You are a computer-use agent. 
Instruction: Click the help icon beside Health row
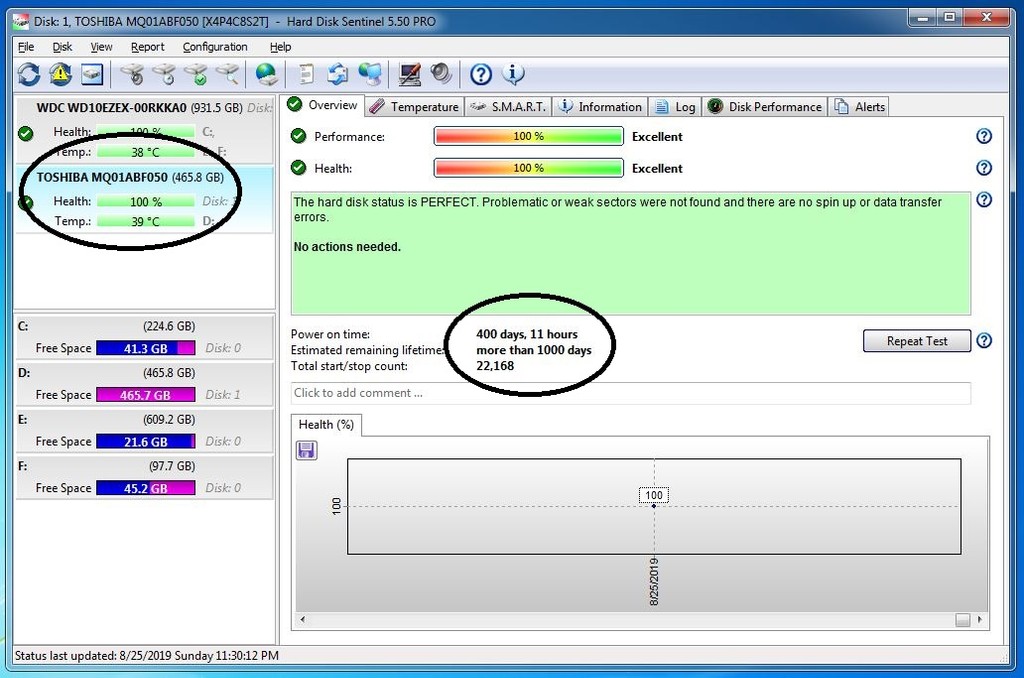point(984,168)
